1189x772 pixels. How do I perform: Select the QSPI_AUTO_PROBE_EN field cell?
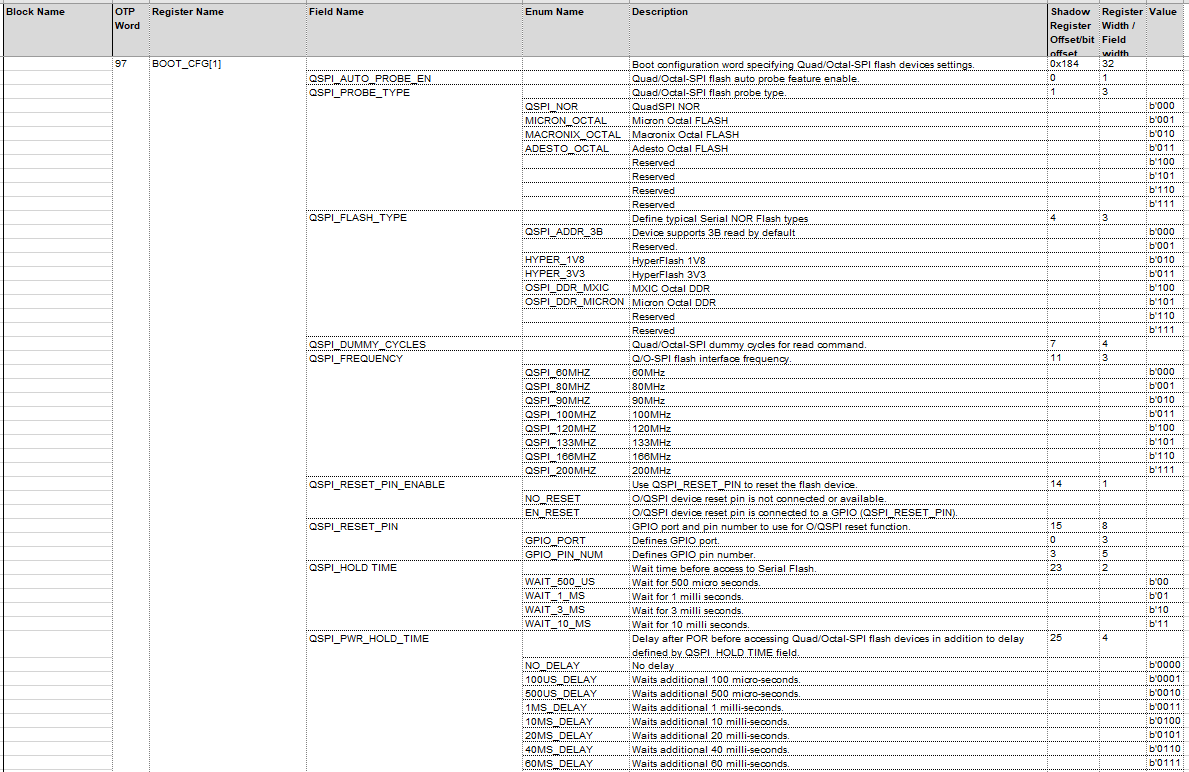(414, 79)
